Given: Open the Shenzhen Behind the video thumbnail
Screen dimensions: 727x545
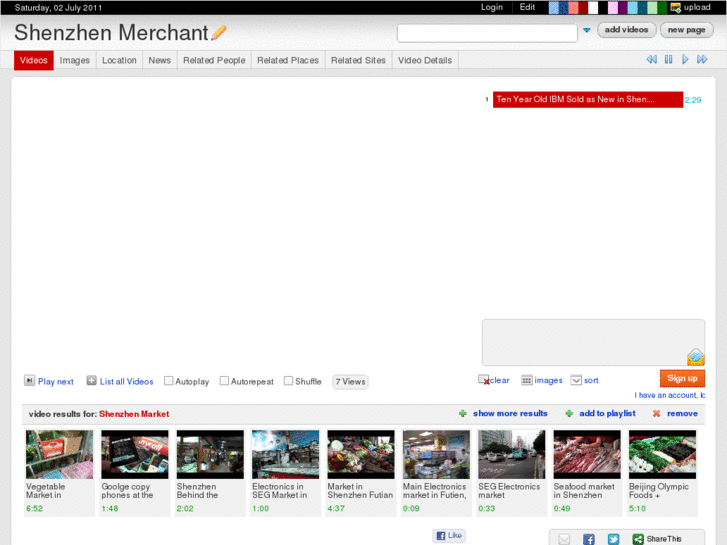Looking at the screenshot, I should [210, 455].
